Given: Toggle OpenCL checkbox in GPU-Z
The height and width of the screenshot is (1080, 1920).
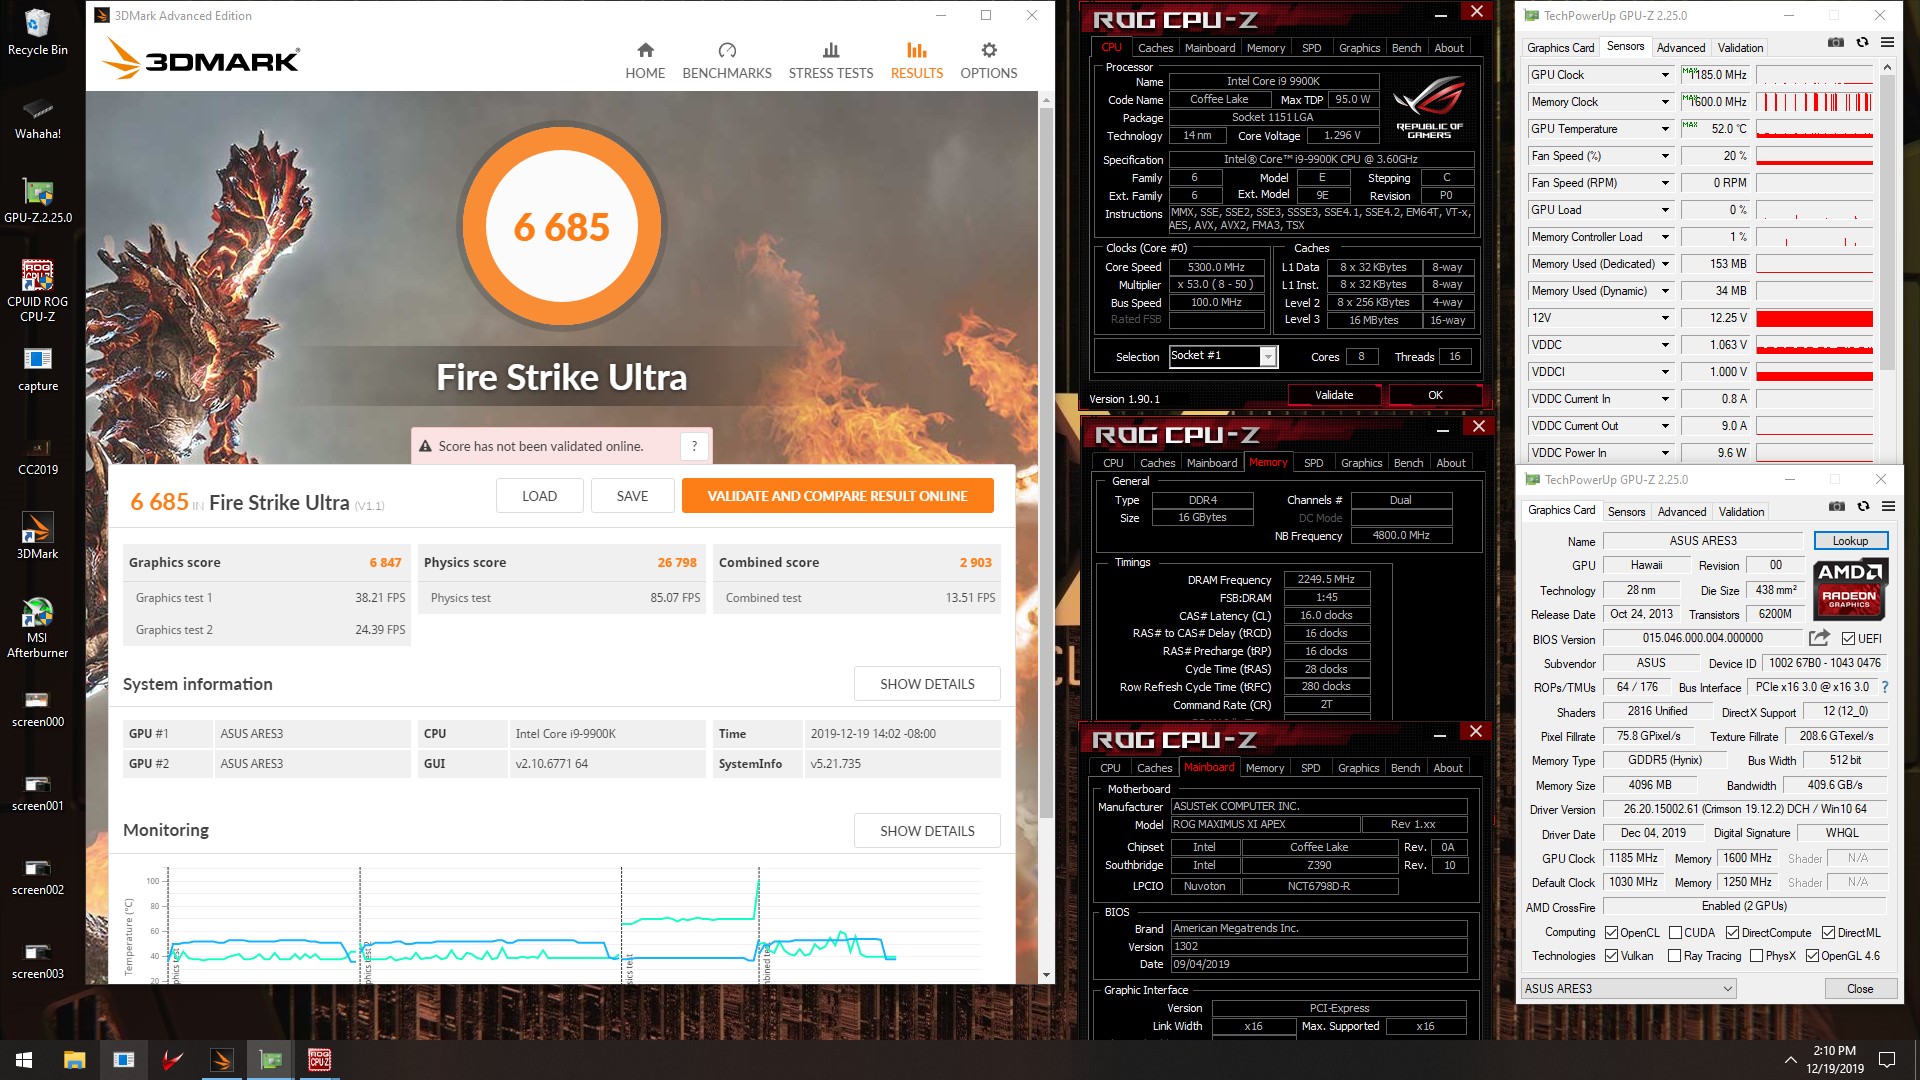Looking at the screenshot, I should [x=1611, y=932].
